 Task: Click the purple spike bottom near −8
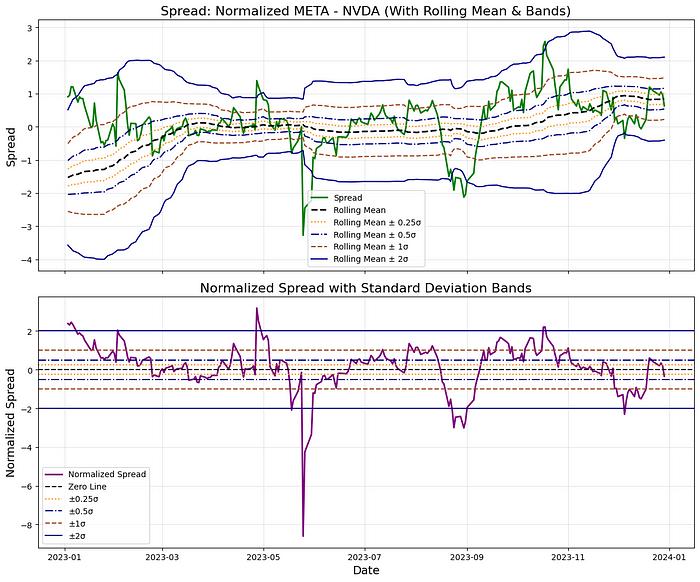303,535
